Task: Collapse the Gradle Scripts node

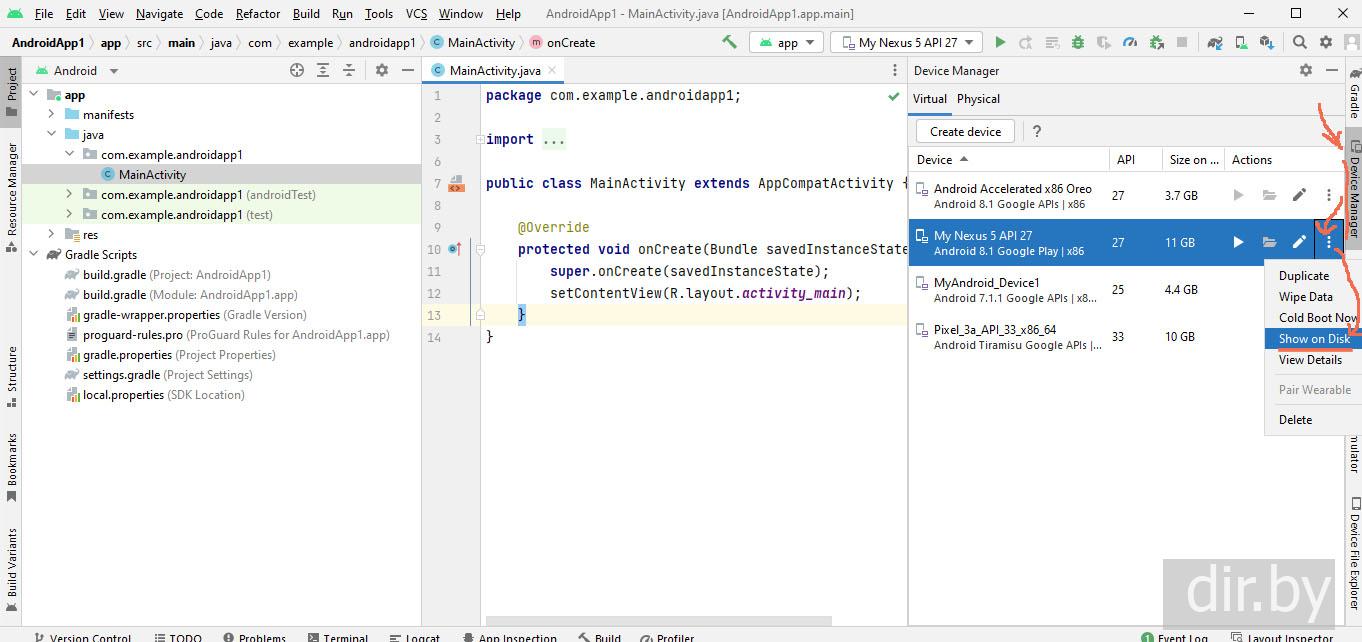Action: coord(33,254)
